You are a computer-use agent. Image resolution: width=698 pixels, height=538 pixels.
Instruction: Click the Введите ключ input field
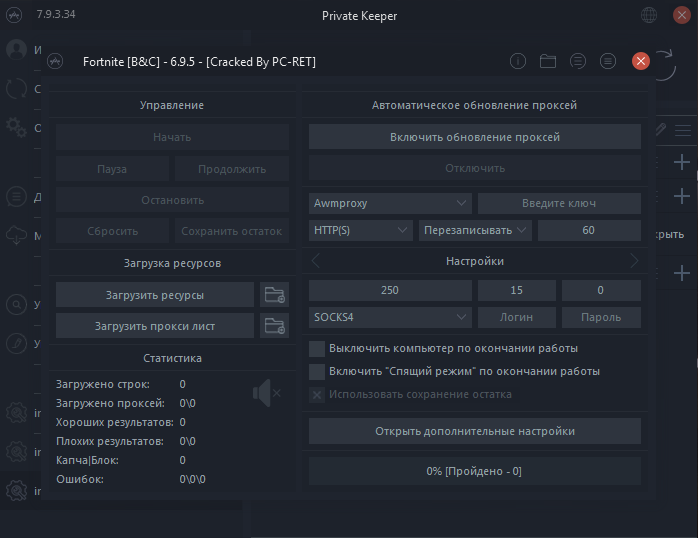click(x=559, y=203)
